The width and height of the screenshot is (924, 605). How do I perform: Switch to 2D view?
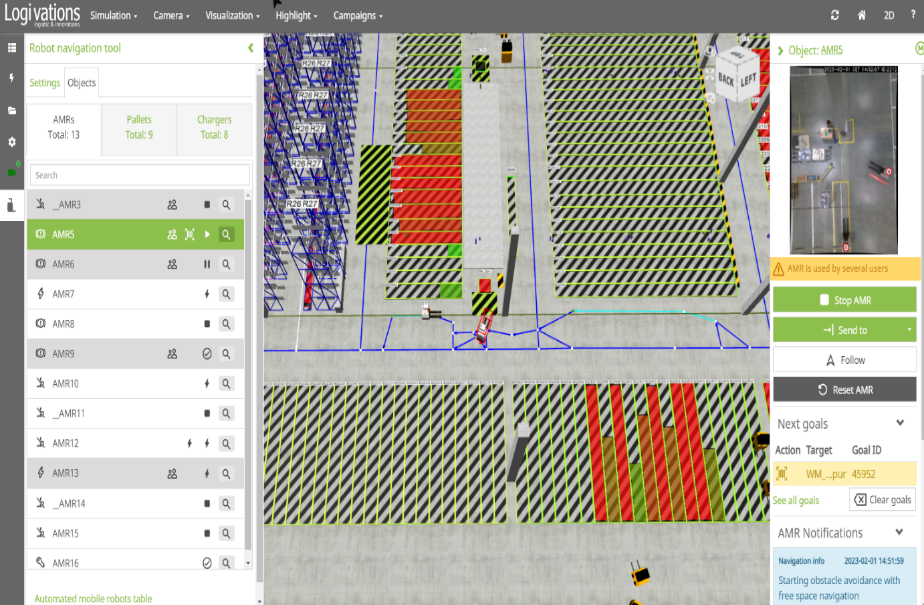(889, 15)
